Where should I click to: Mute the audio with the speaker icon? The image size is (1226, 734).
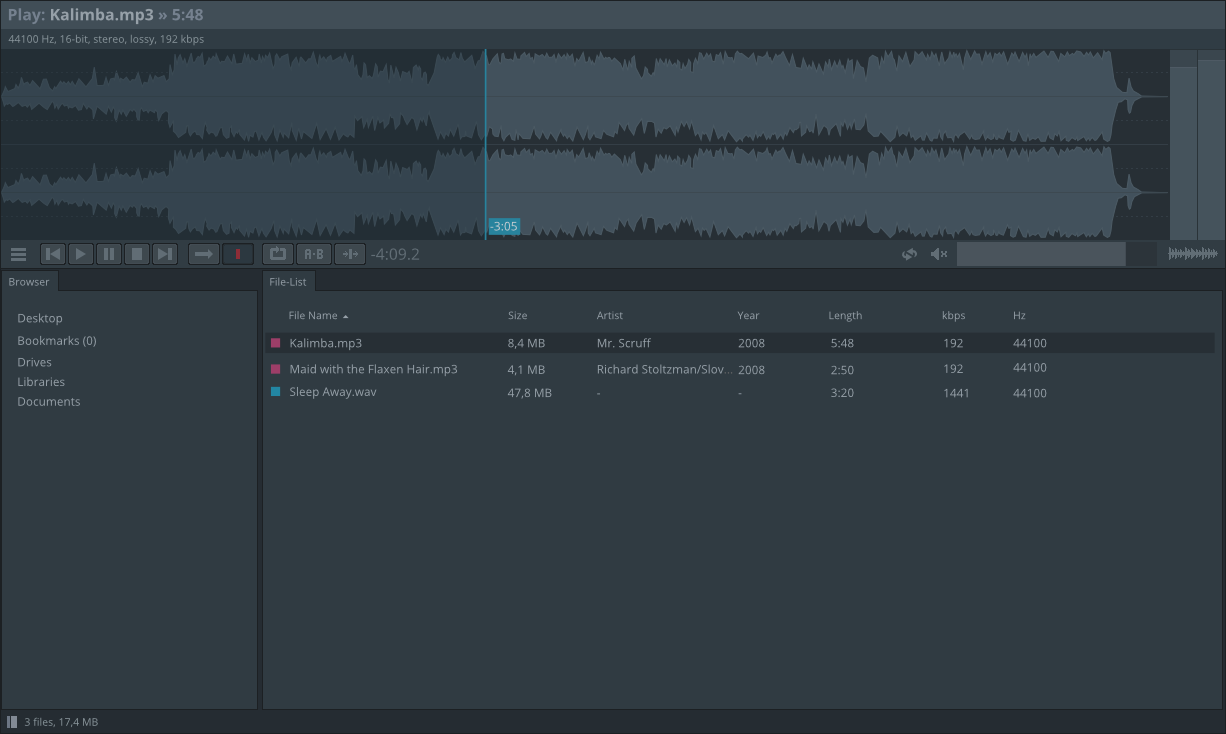[939, 254]
